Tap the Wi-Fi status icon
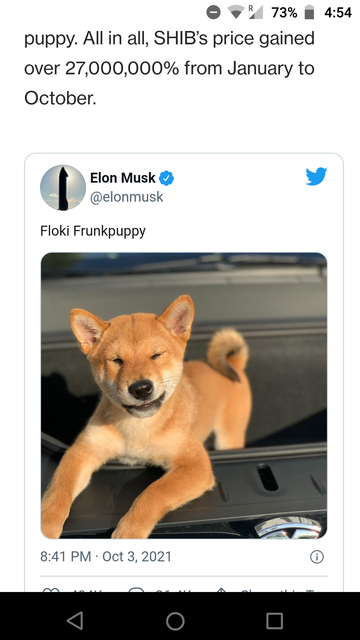Viewport: 360px width, 640px height. coord(236,13)
